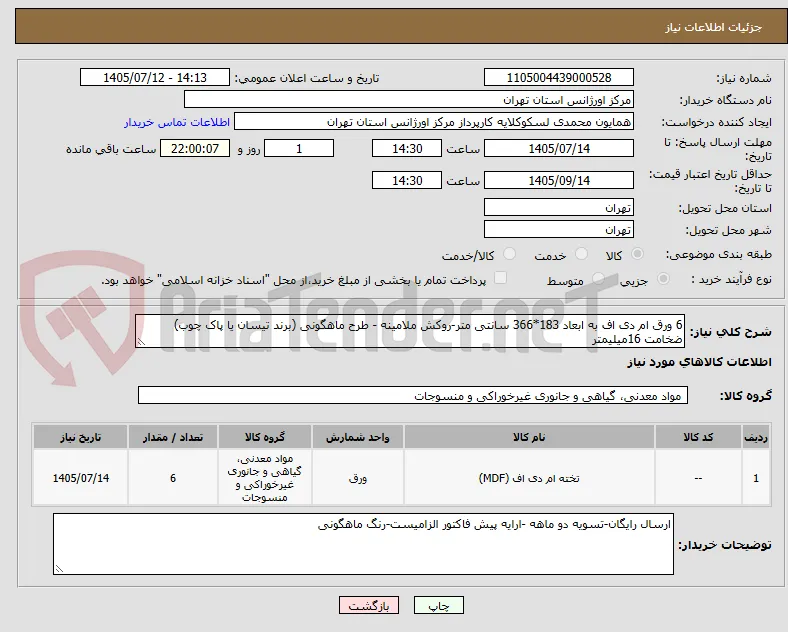Viewport: 788px width, 632px height.
Task: Click the request creator name field همایون محمدی
Action: click(434, 122)
